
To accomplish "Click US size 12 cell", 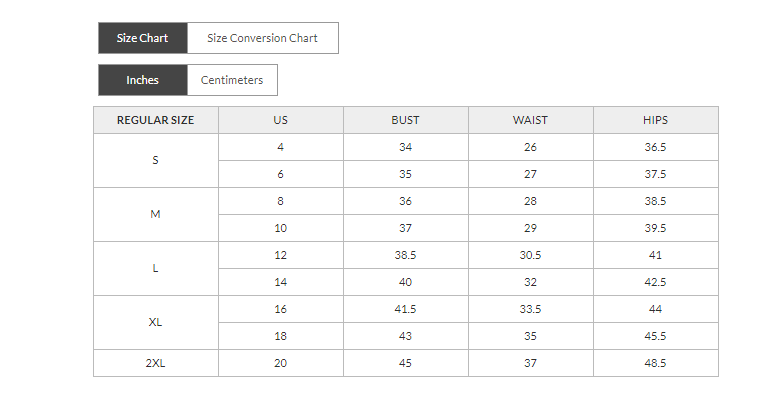I will [281, 255].
